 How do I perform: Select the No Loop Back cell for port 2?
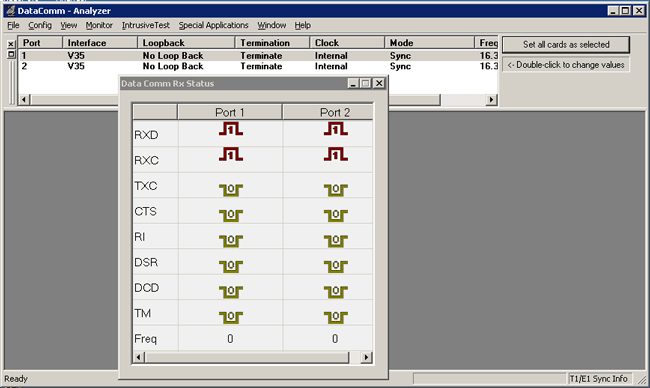(x=173, y=66)
